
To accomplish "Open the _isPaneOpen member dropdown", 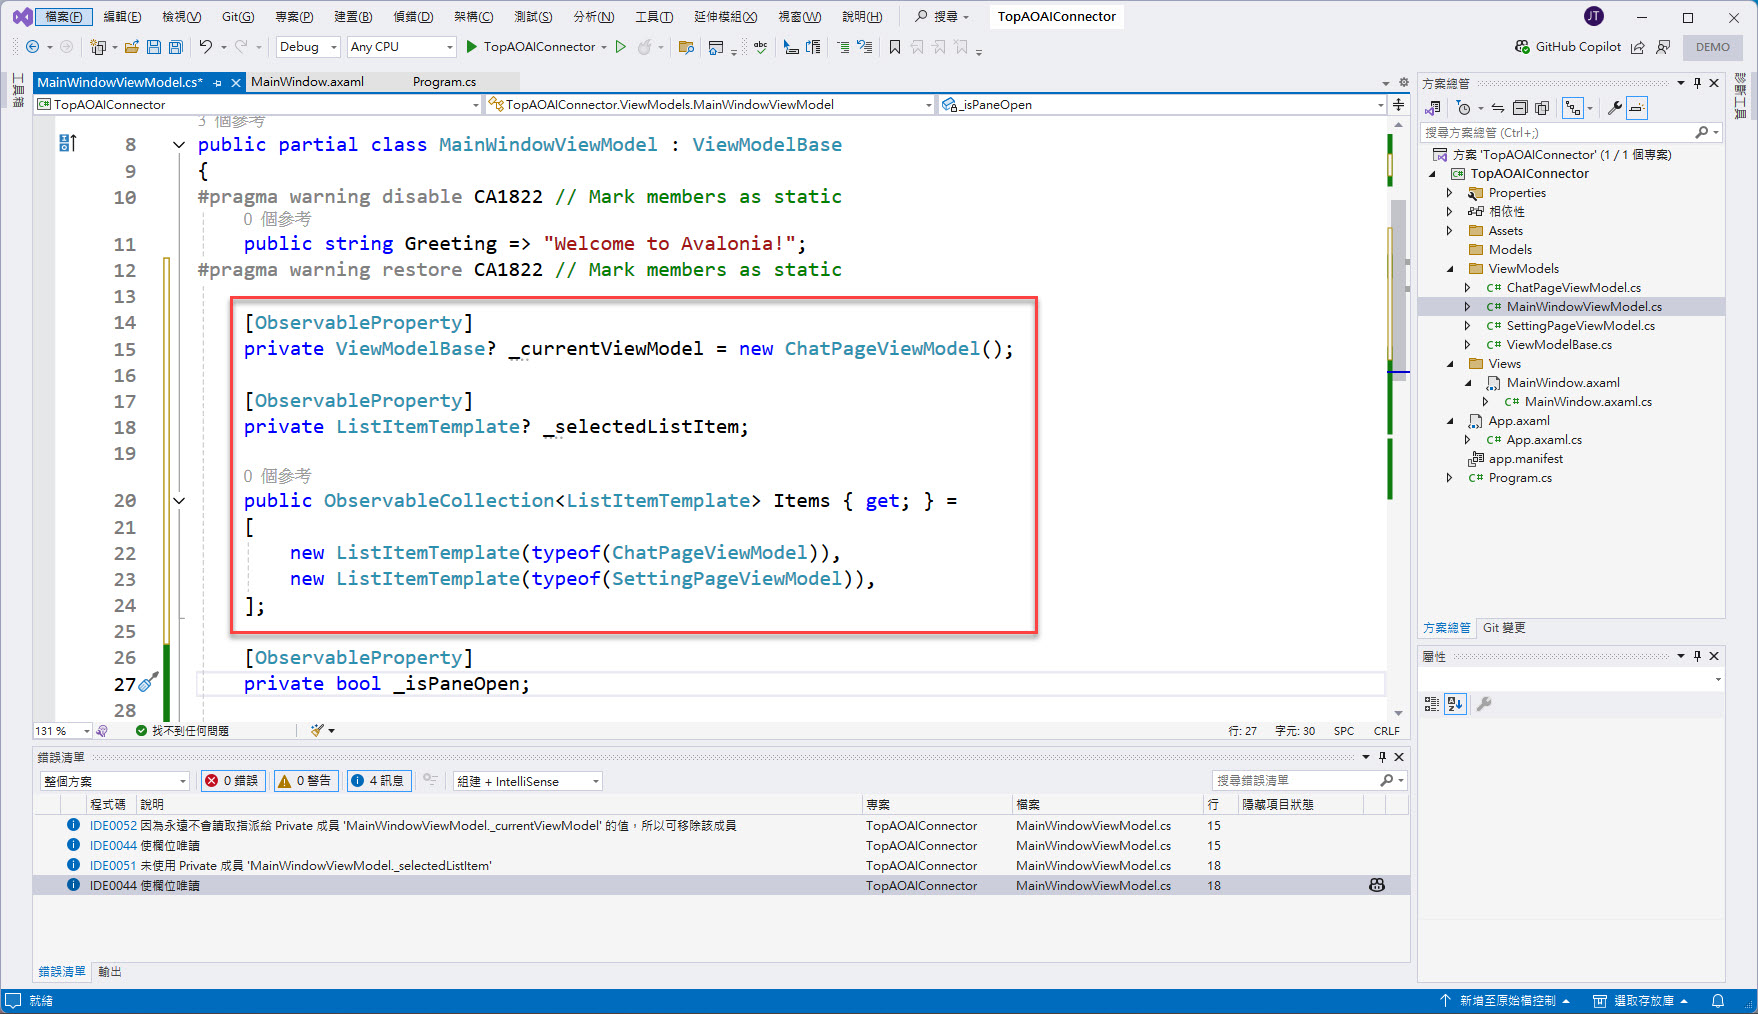I will pos(1163,104).
